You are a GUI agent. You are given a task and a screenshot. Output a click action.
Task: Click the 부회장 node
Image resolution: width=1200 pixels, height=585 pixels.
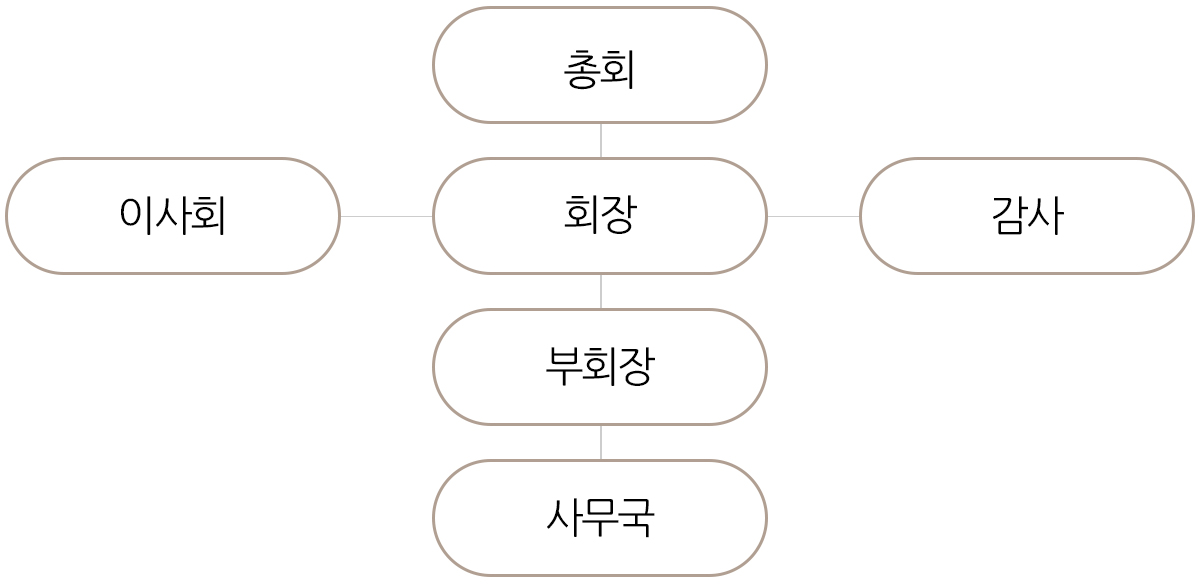600,367
